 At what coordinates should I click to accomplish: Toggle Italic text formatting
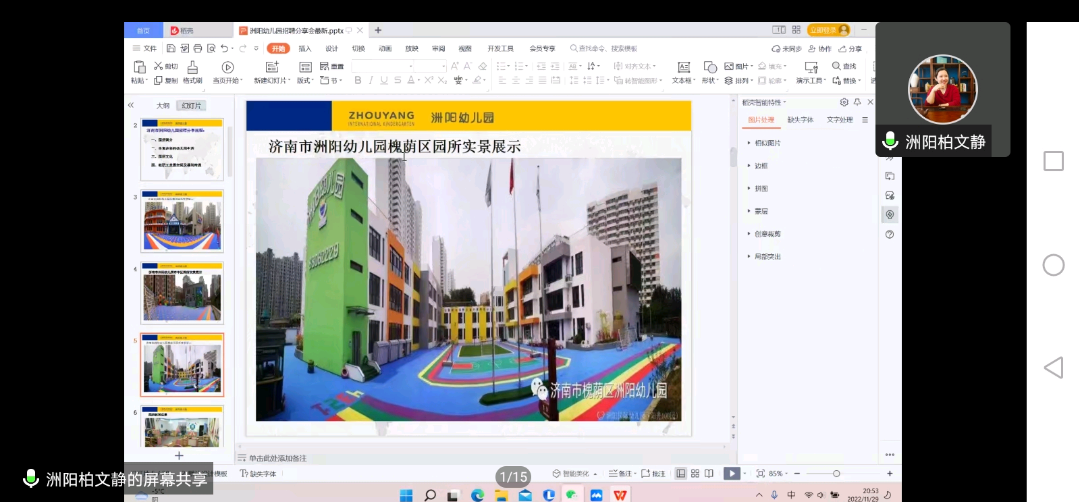370,81
